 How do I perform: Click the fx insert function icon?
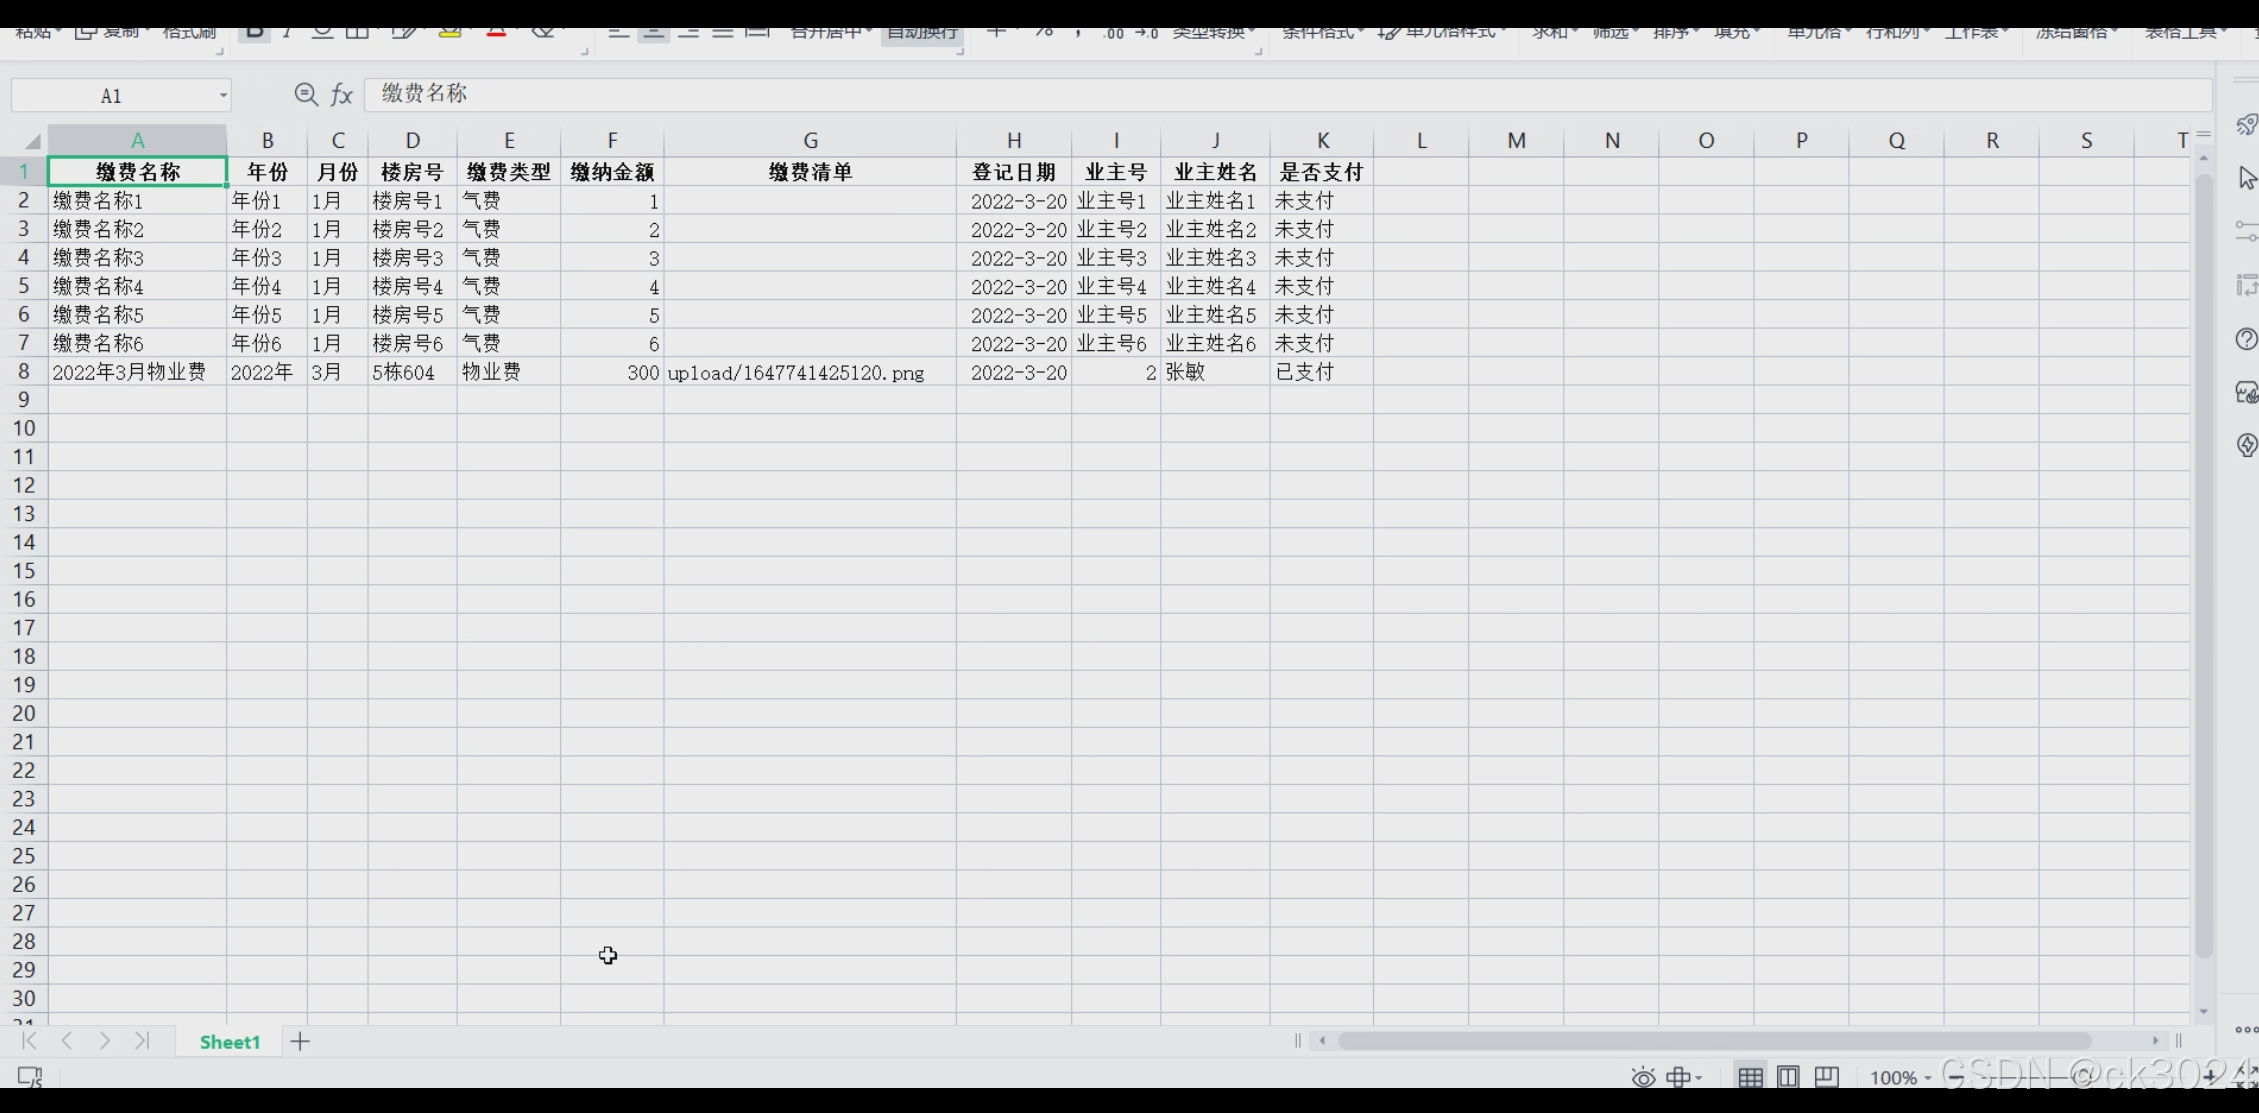coord(342,95)
